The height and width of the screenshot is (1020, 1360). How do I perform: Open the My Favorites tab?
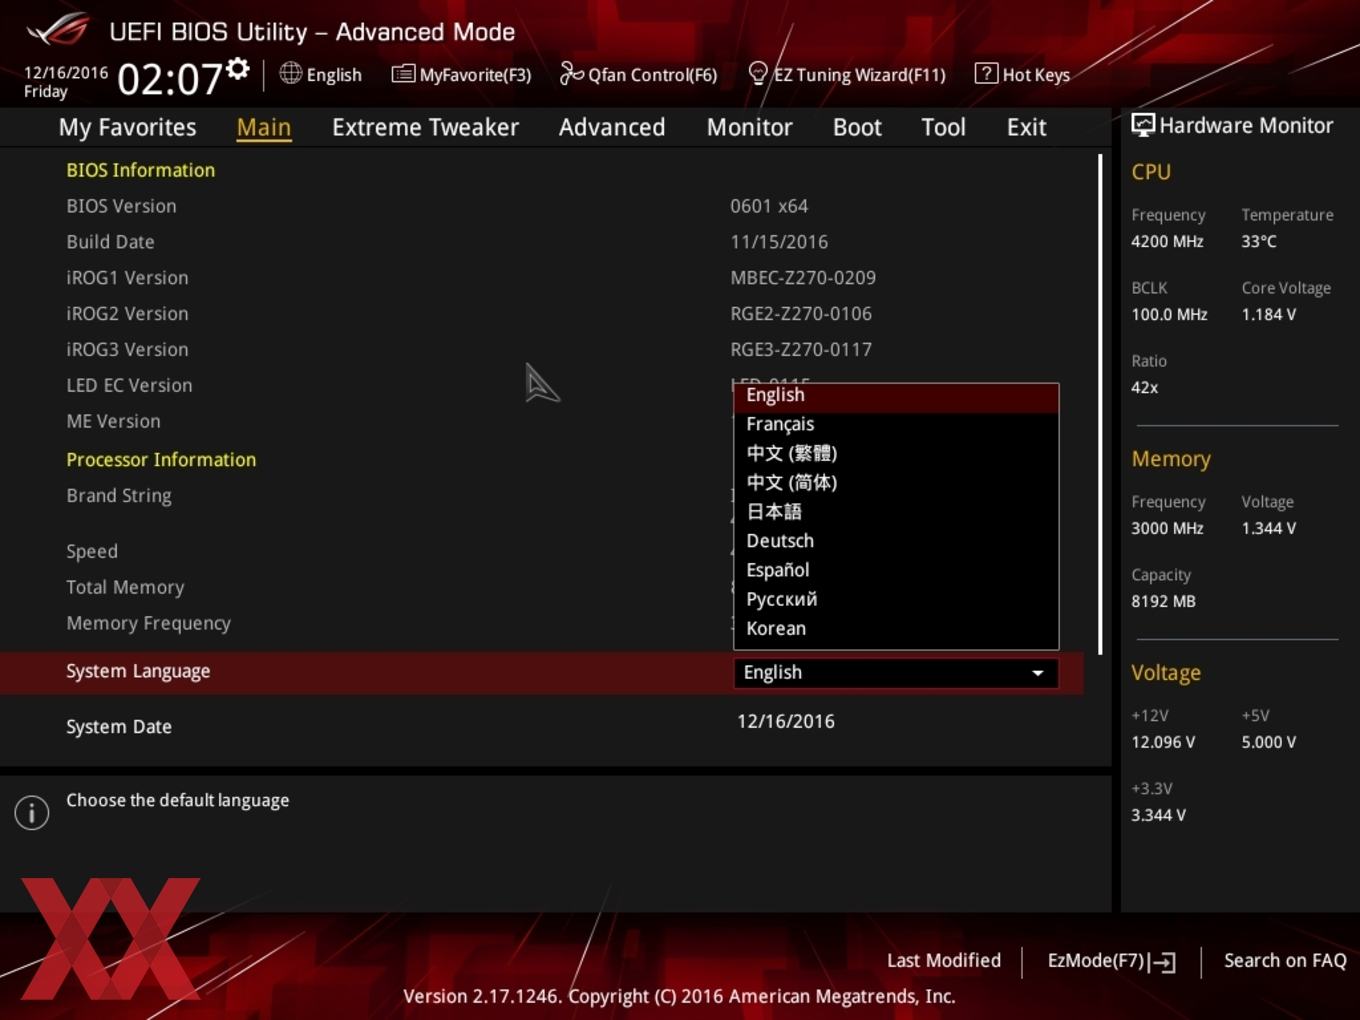point(127,127)
